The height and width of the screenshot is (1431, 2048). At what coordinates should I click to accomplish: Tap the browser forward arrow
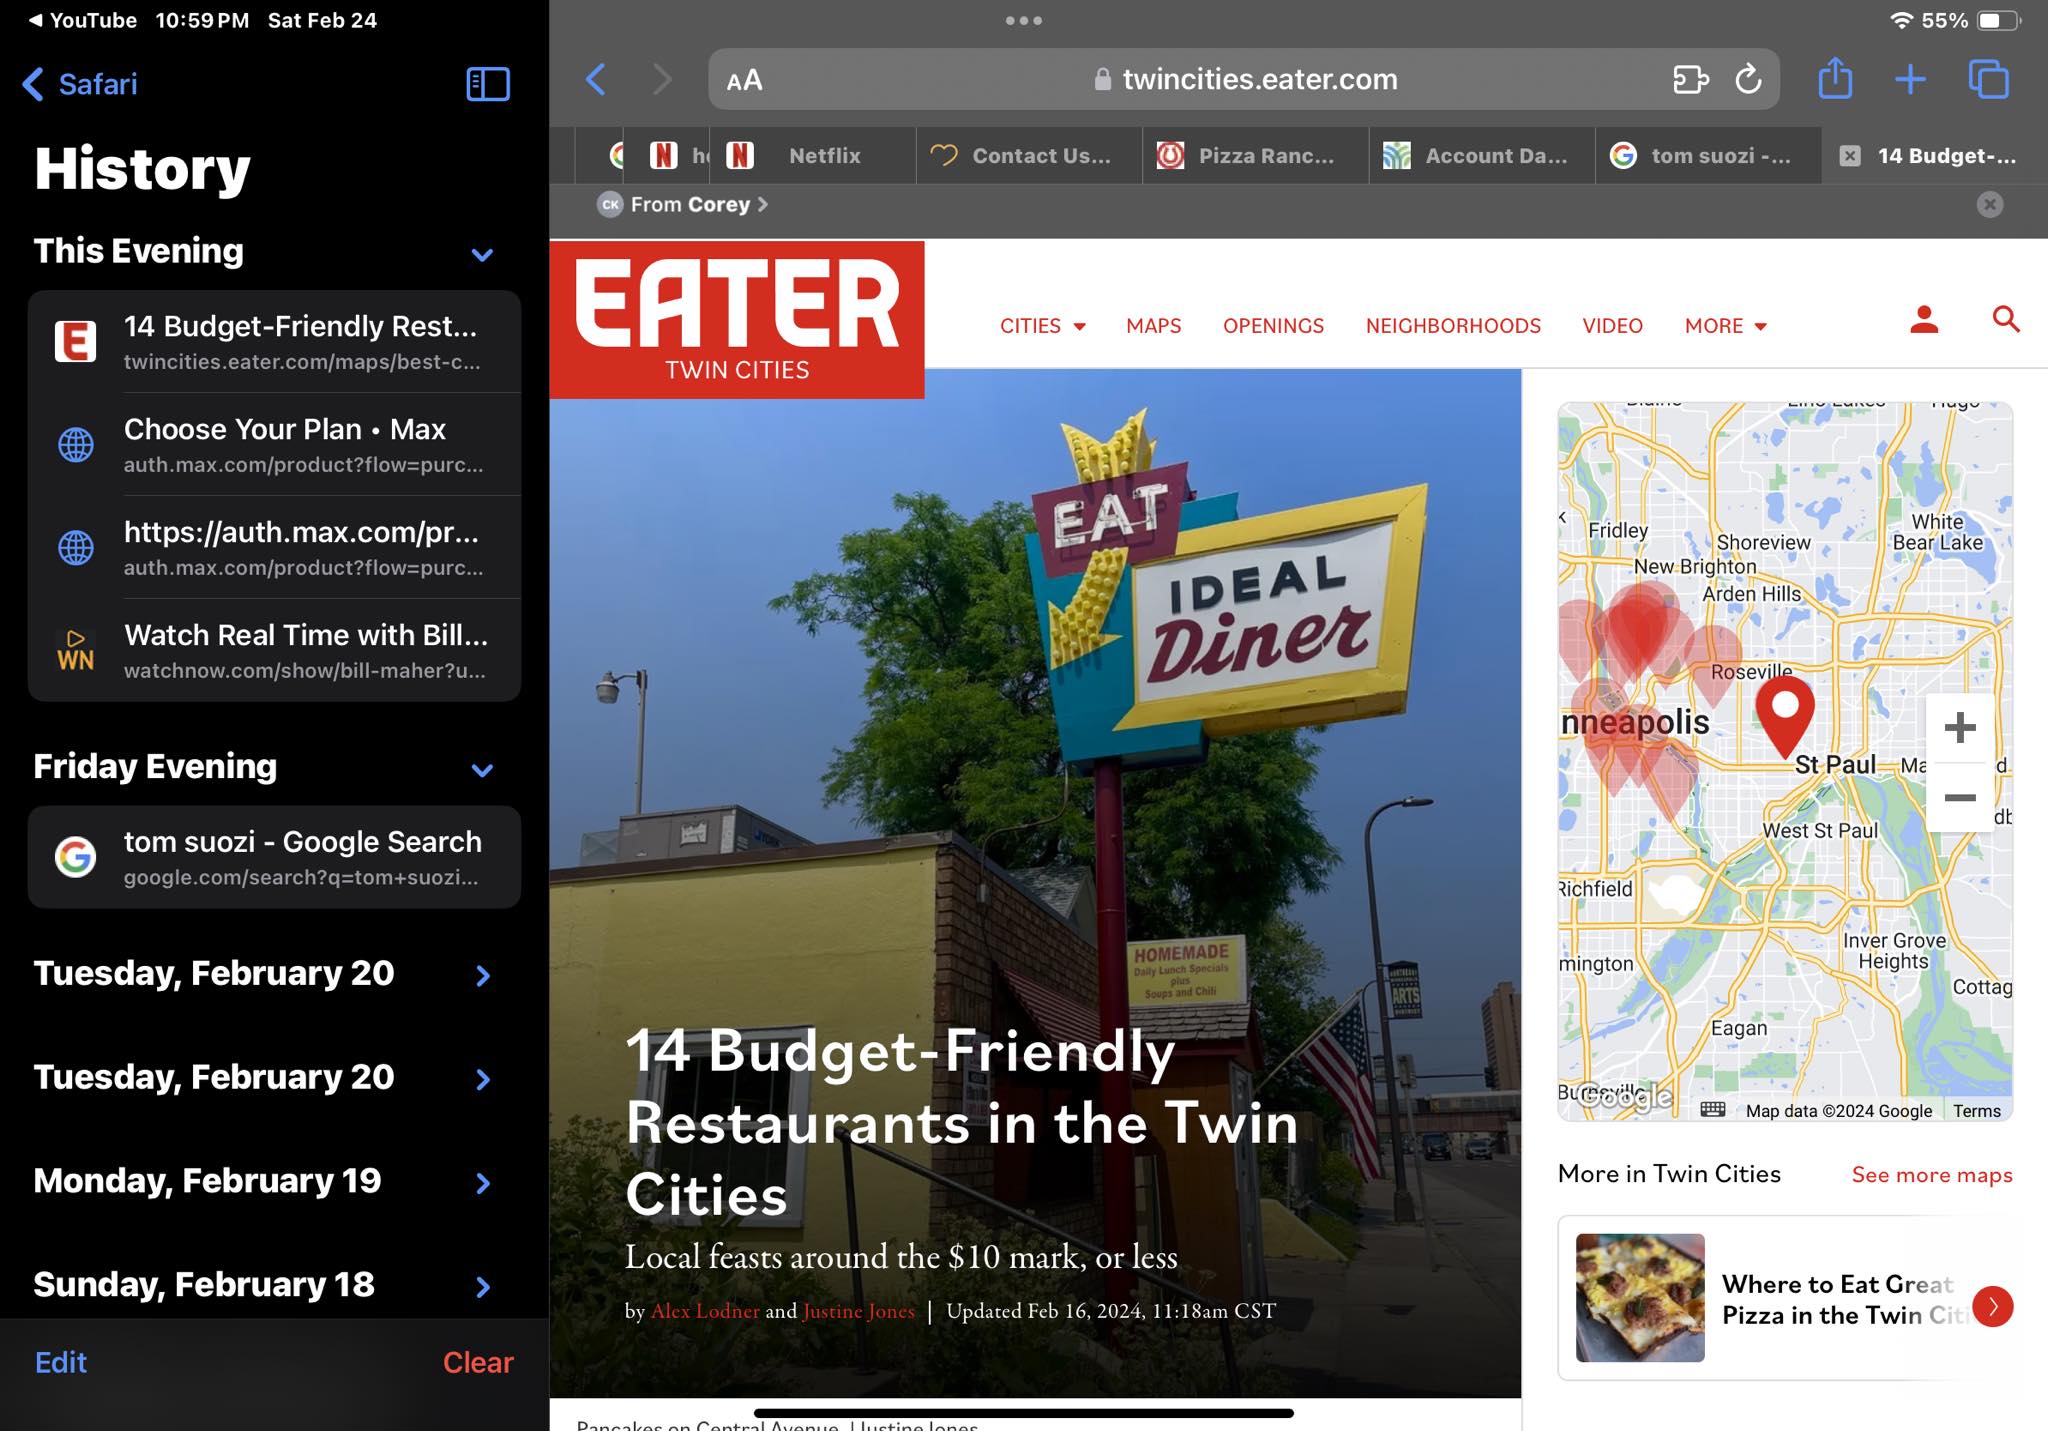click(662, 79)
